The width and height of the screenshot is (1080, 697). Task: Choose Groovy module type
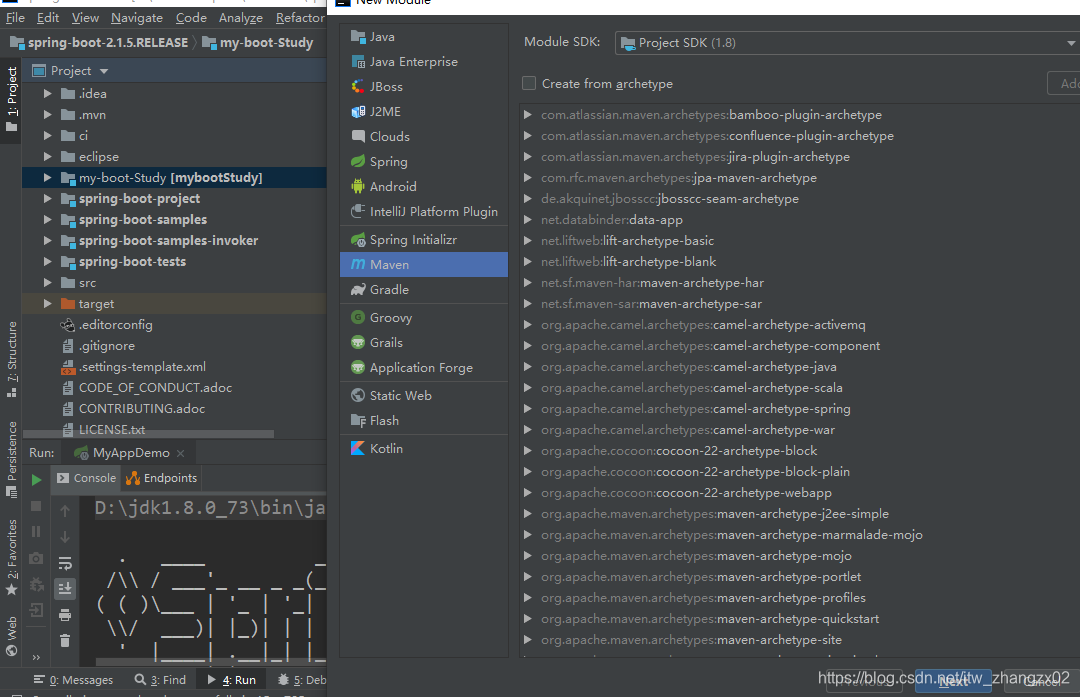(424, 318)
